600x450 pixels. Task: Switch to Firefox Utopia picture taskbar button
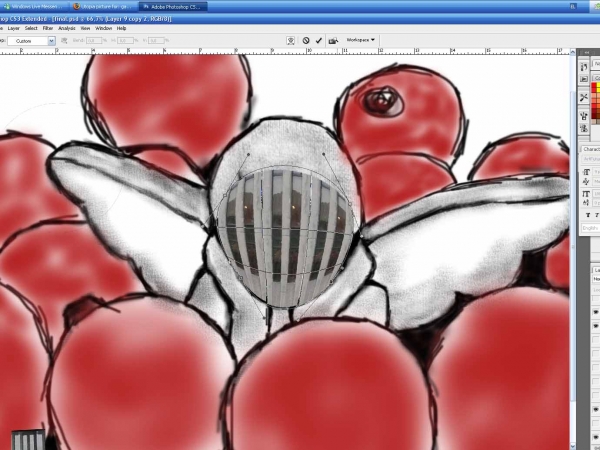pyautogui.click(x=104, y=7)
